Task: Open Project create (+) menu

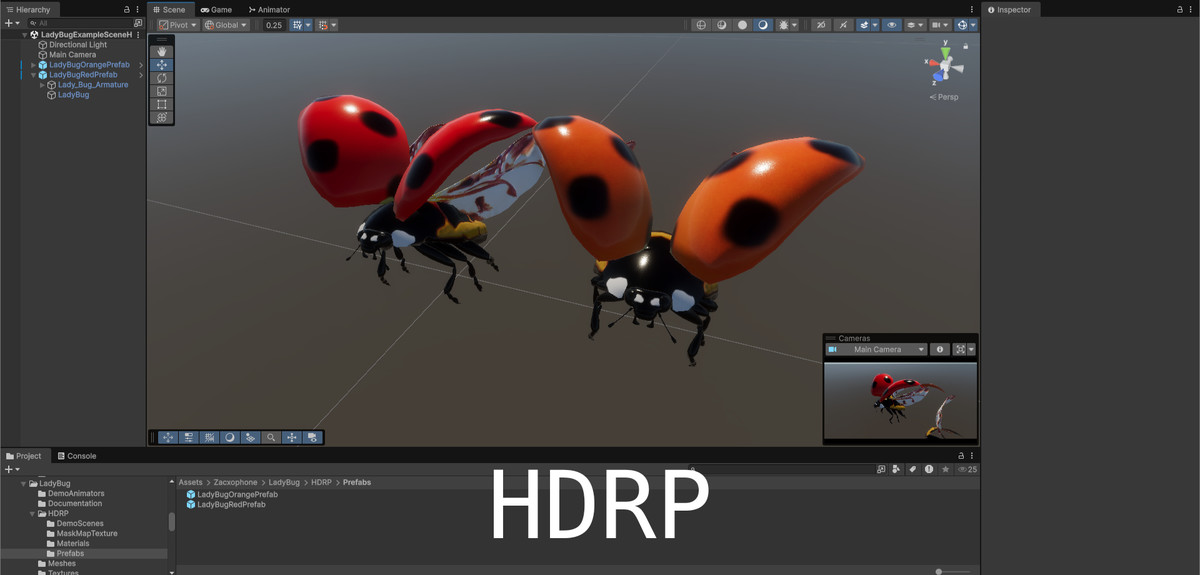Action: [x=11, y=469]
